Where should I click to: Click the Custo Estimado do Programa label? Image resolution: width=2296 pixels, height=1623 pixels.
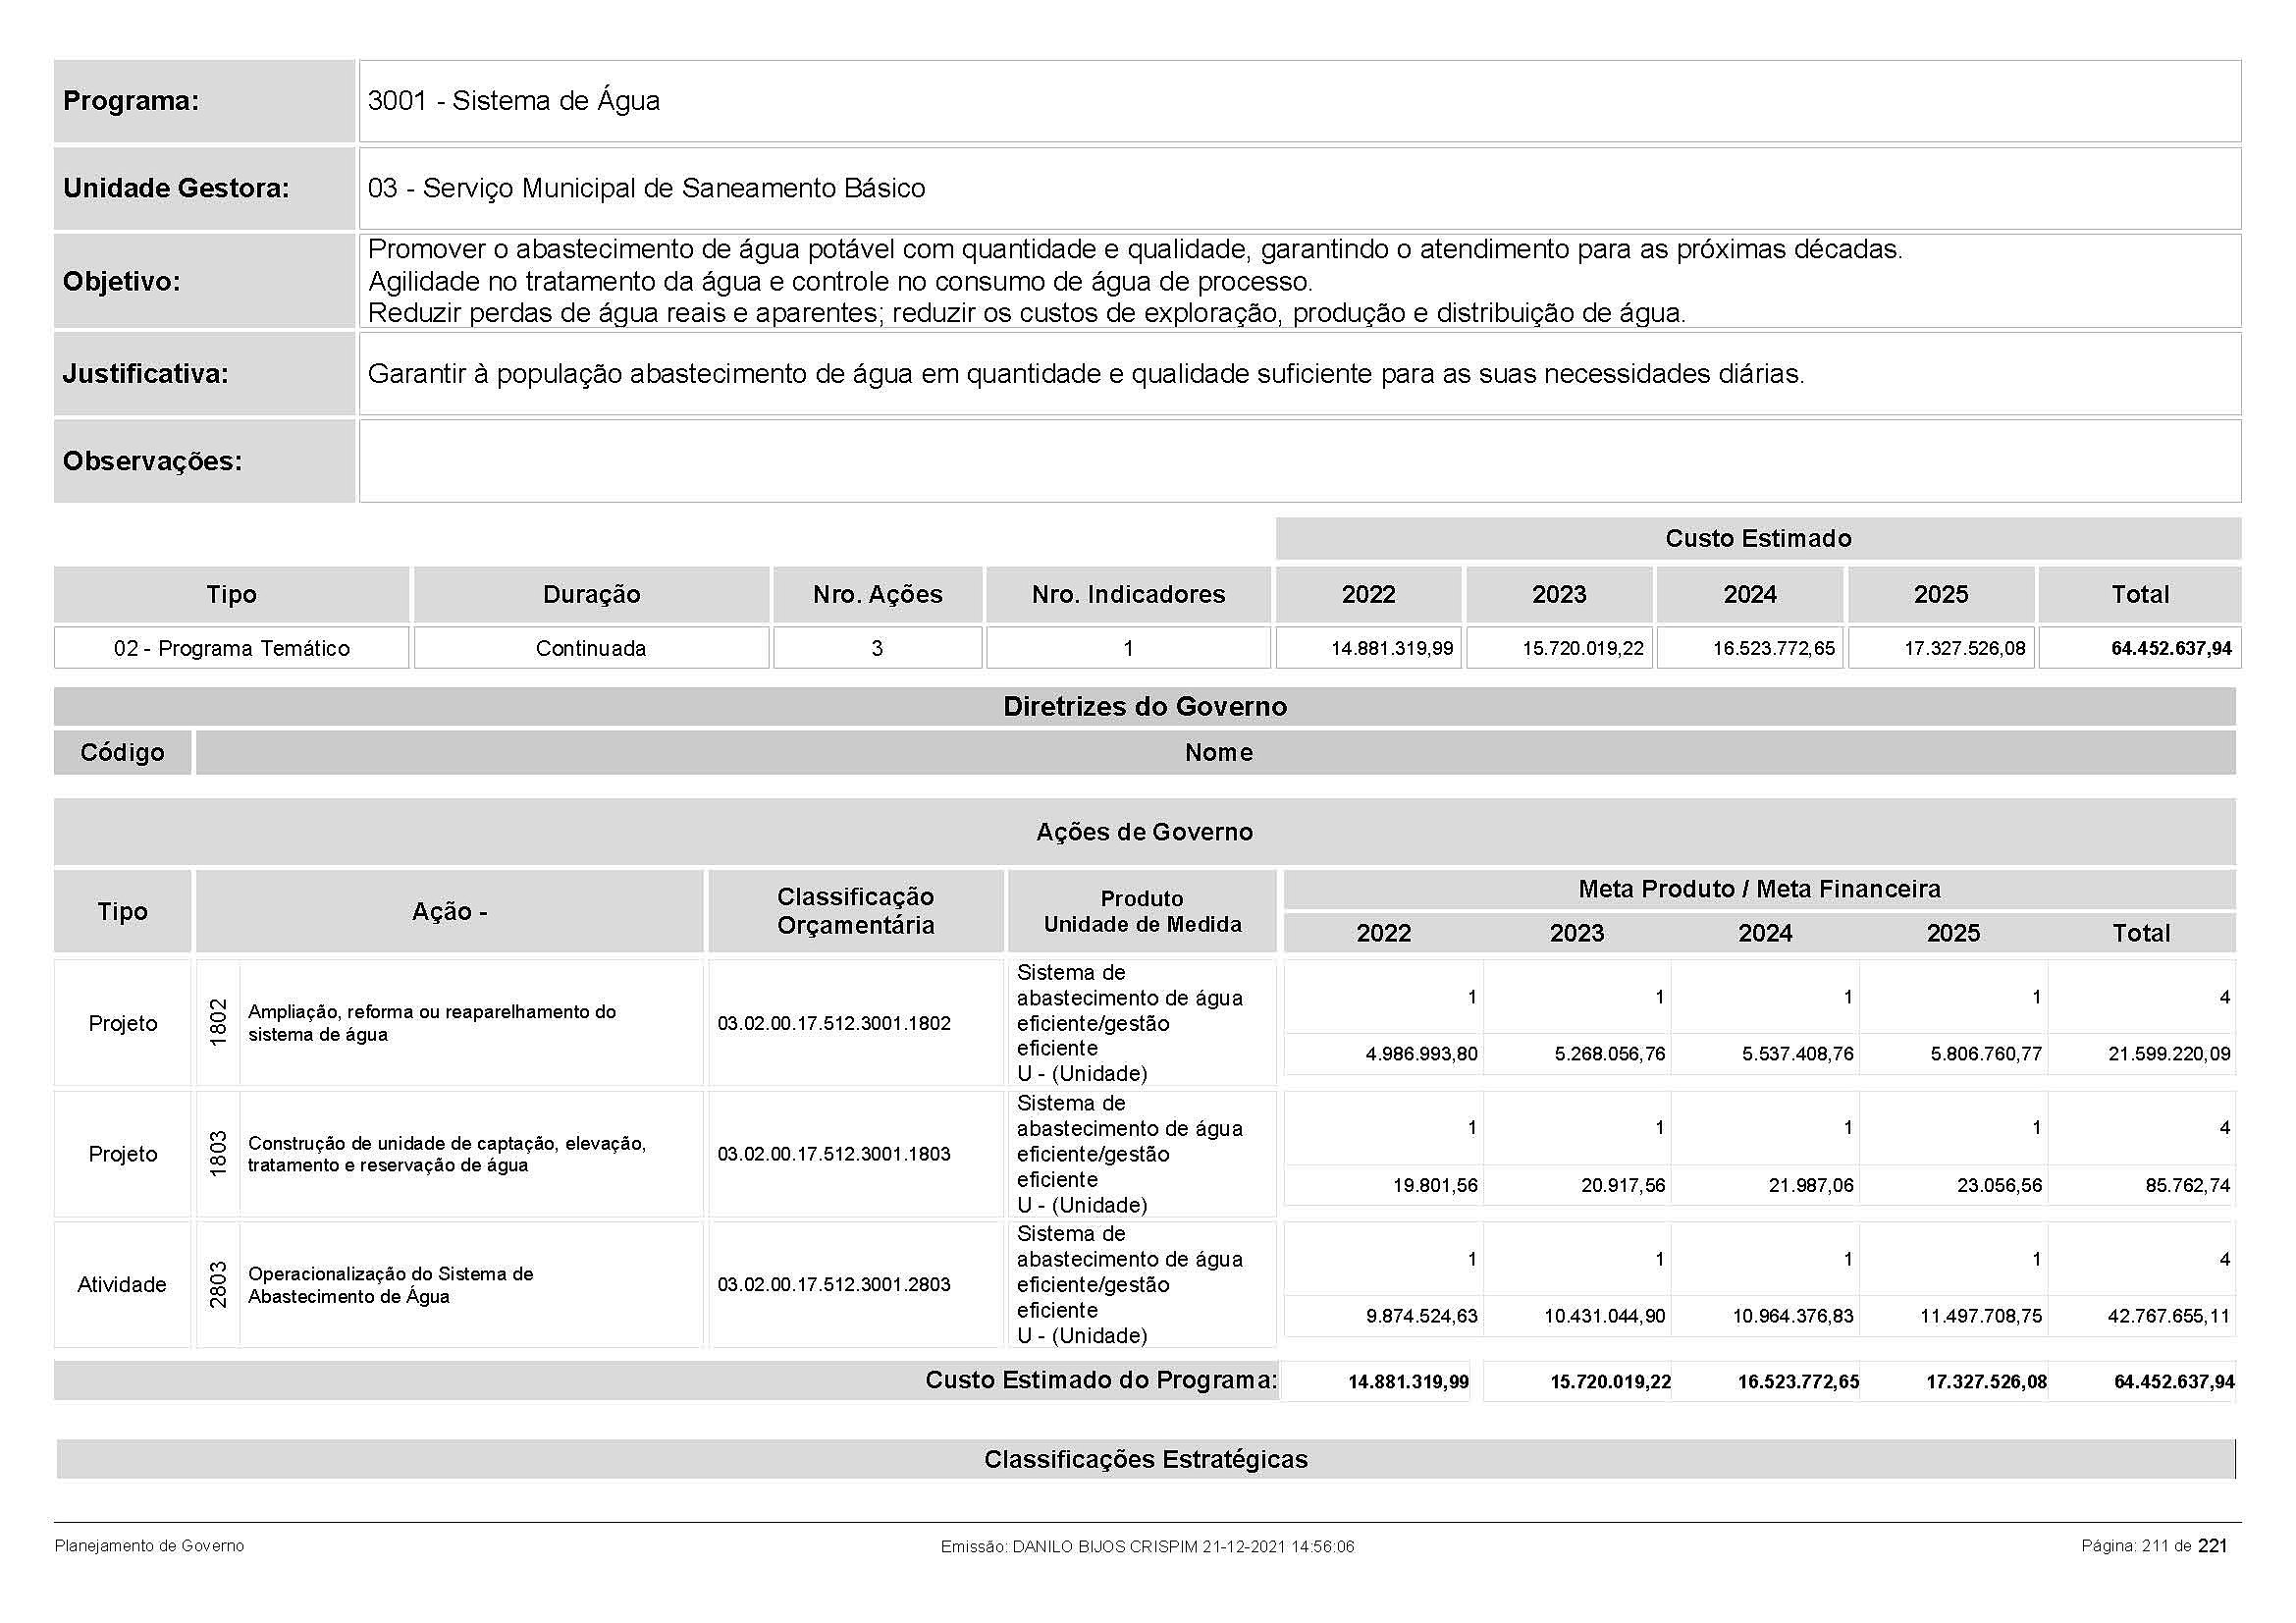1100,1380
